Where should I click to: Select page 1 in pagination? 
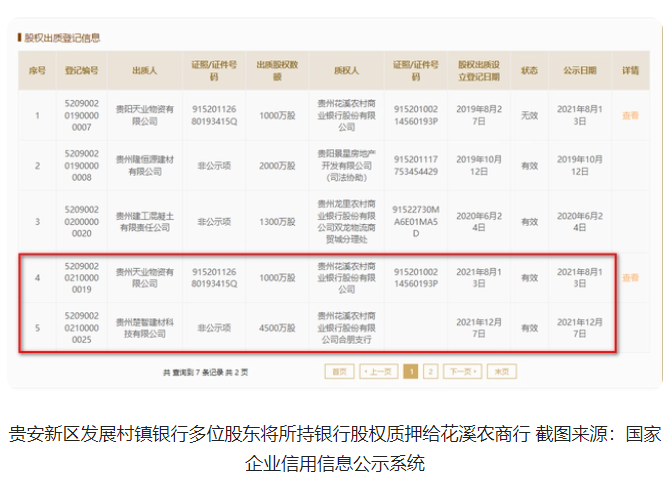(x=411, y=372)
